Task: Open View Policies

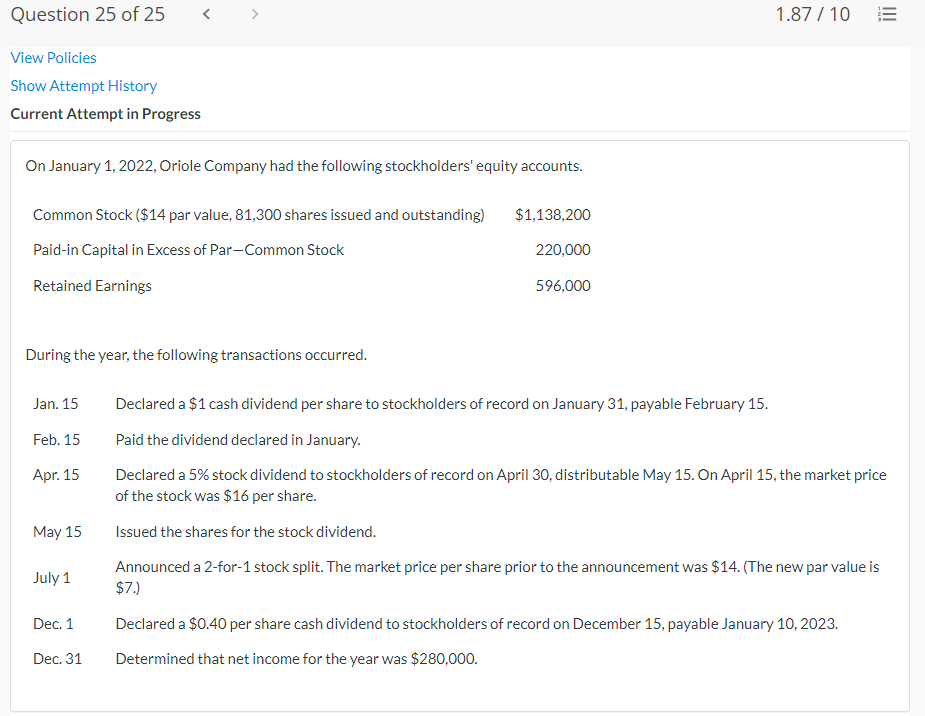Action: point(53,57)
